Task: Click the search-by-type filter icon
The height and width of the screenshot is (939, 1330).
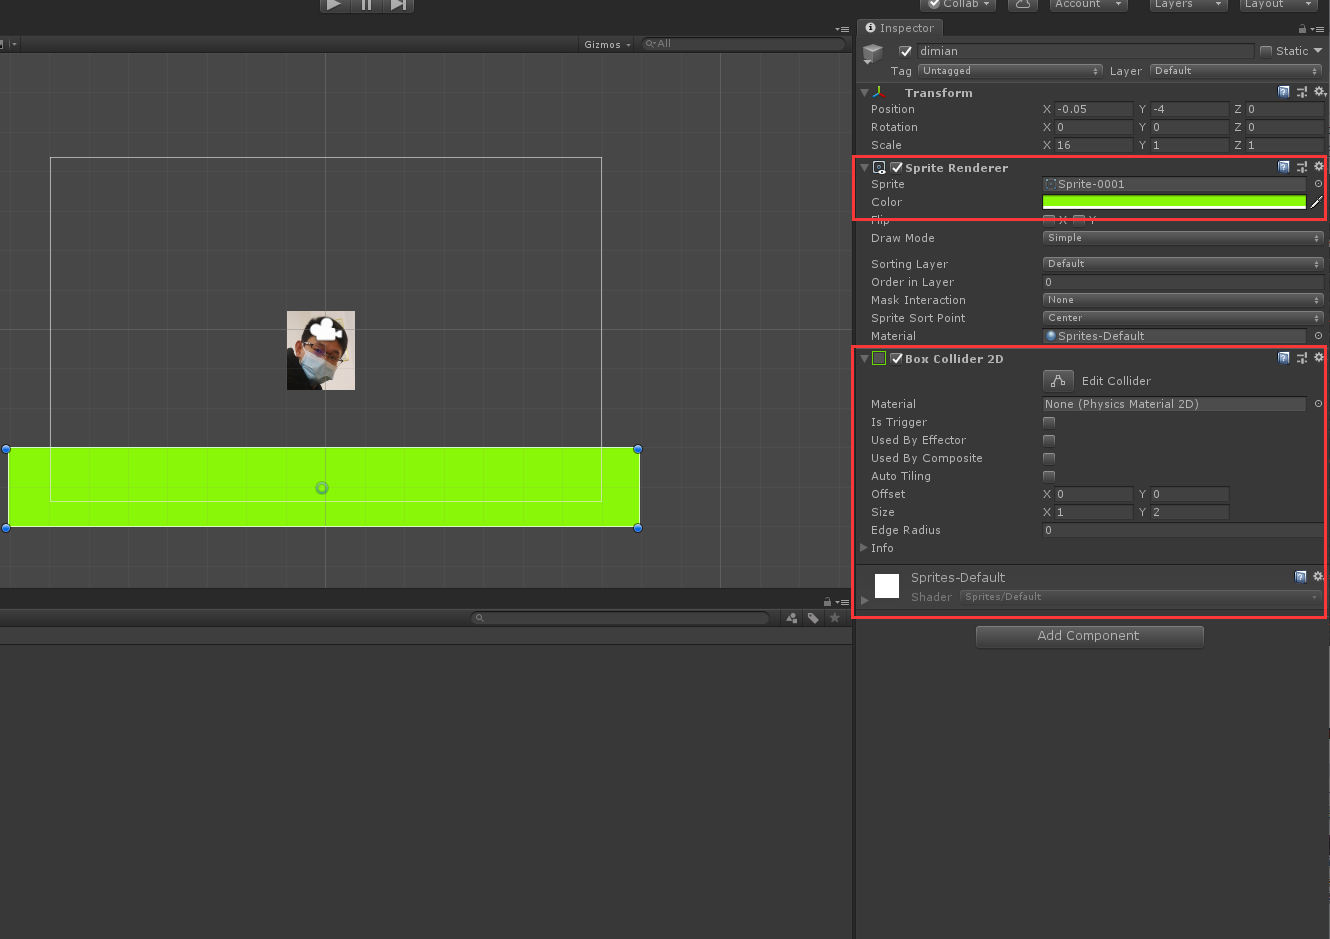Action: click(x=792, y=618)
